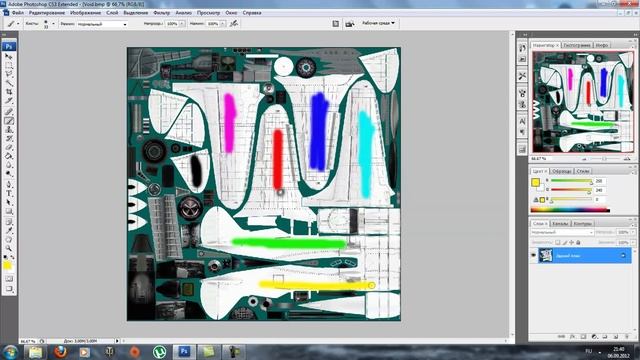
Task: Open the Файл menu
Action: (x=18, y=13)
